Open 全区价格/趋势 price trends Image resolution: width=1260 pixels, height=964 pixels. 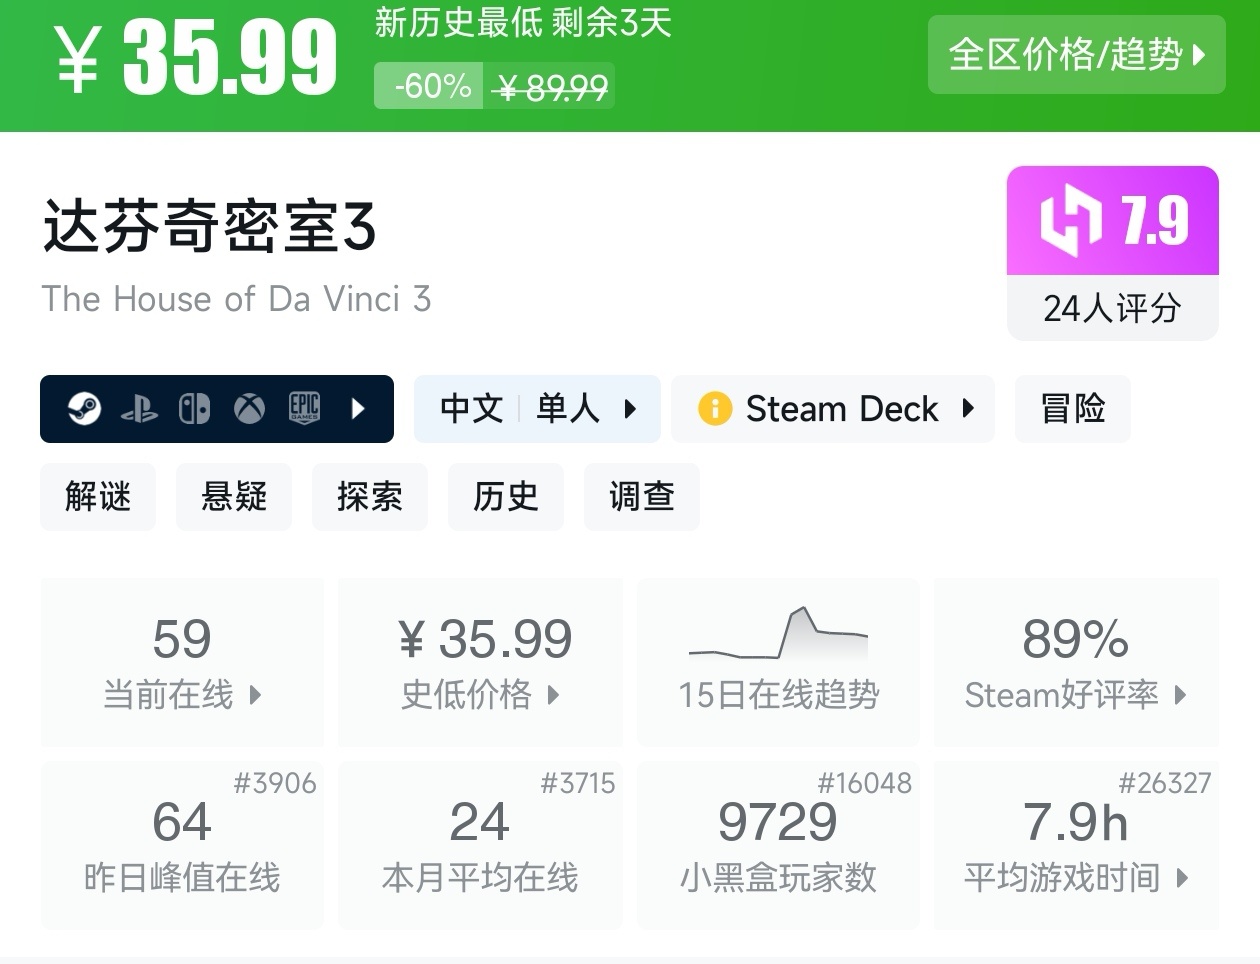tap(1076, 55)
